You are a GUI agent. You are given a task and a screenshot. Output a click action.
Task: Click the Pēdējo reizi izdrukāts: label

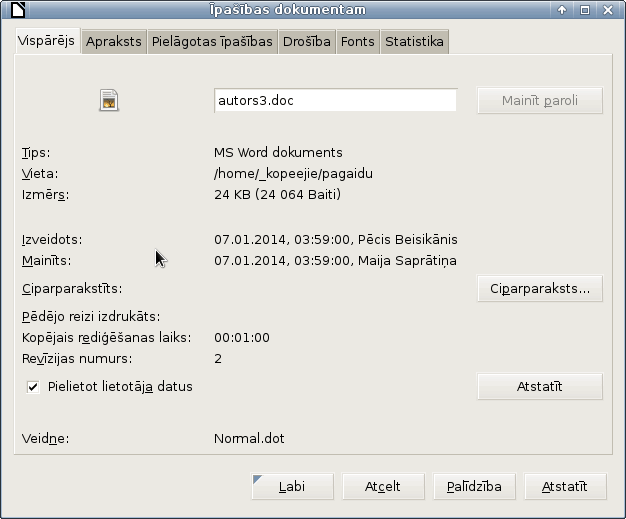91,317
